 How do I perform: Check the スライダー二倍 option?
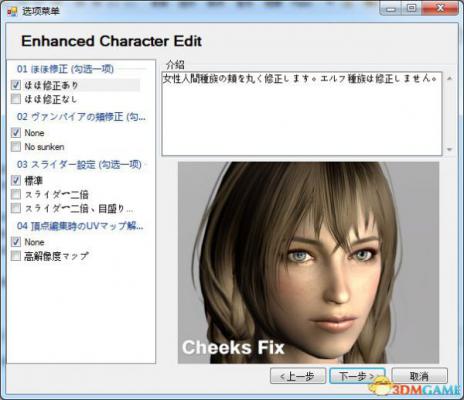tap(16, 194)
